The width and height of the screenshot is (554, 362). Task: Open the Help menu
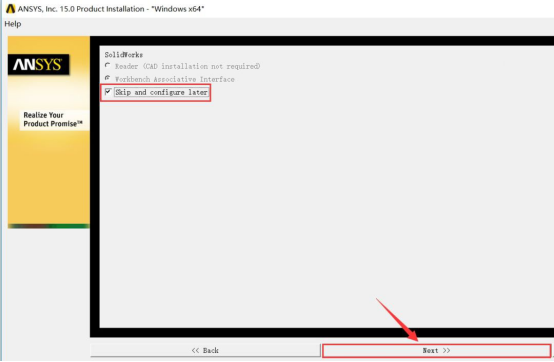[x=13, y=24]
